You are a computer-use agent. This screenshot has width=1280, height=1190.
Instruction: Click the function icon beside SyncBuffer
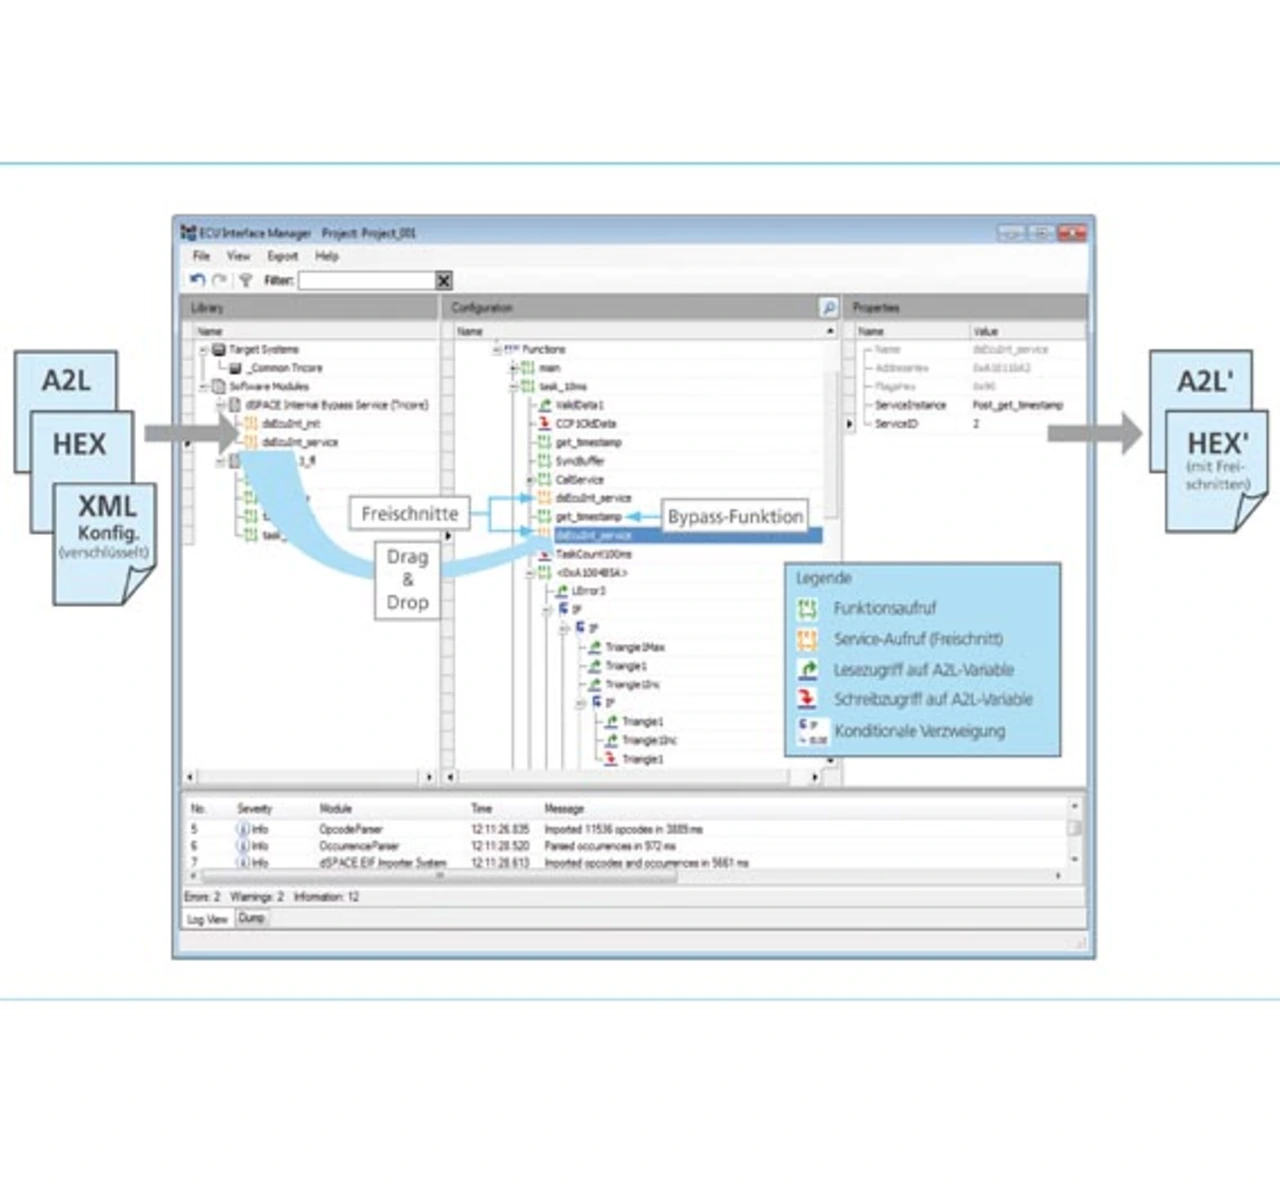(x=544, y=461)
